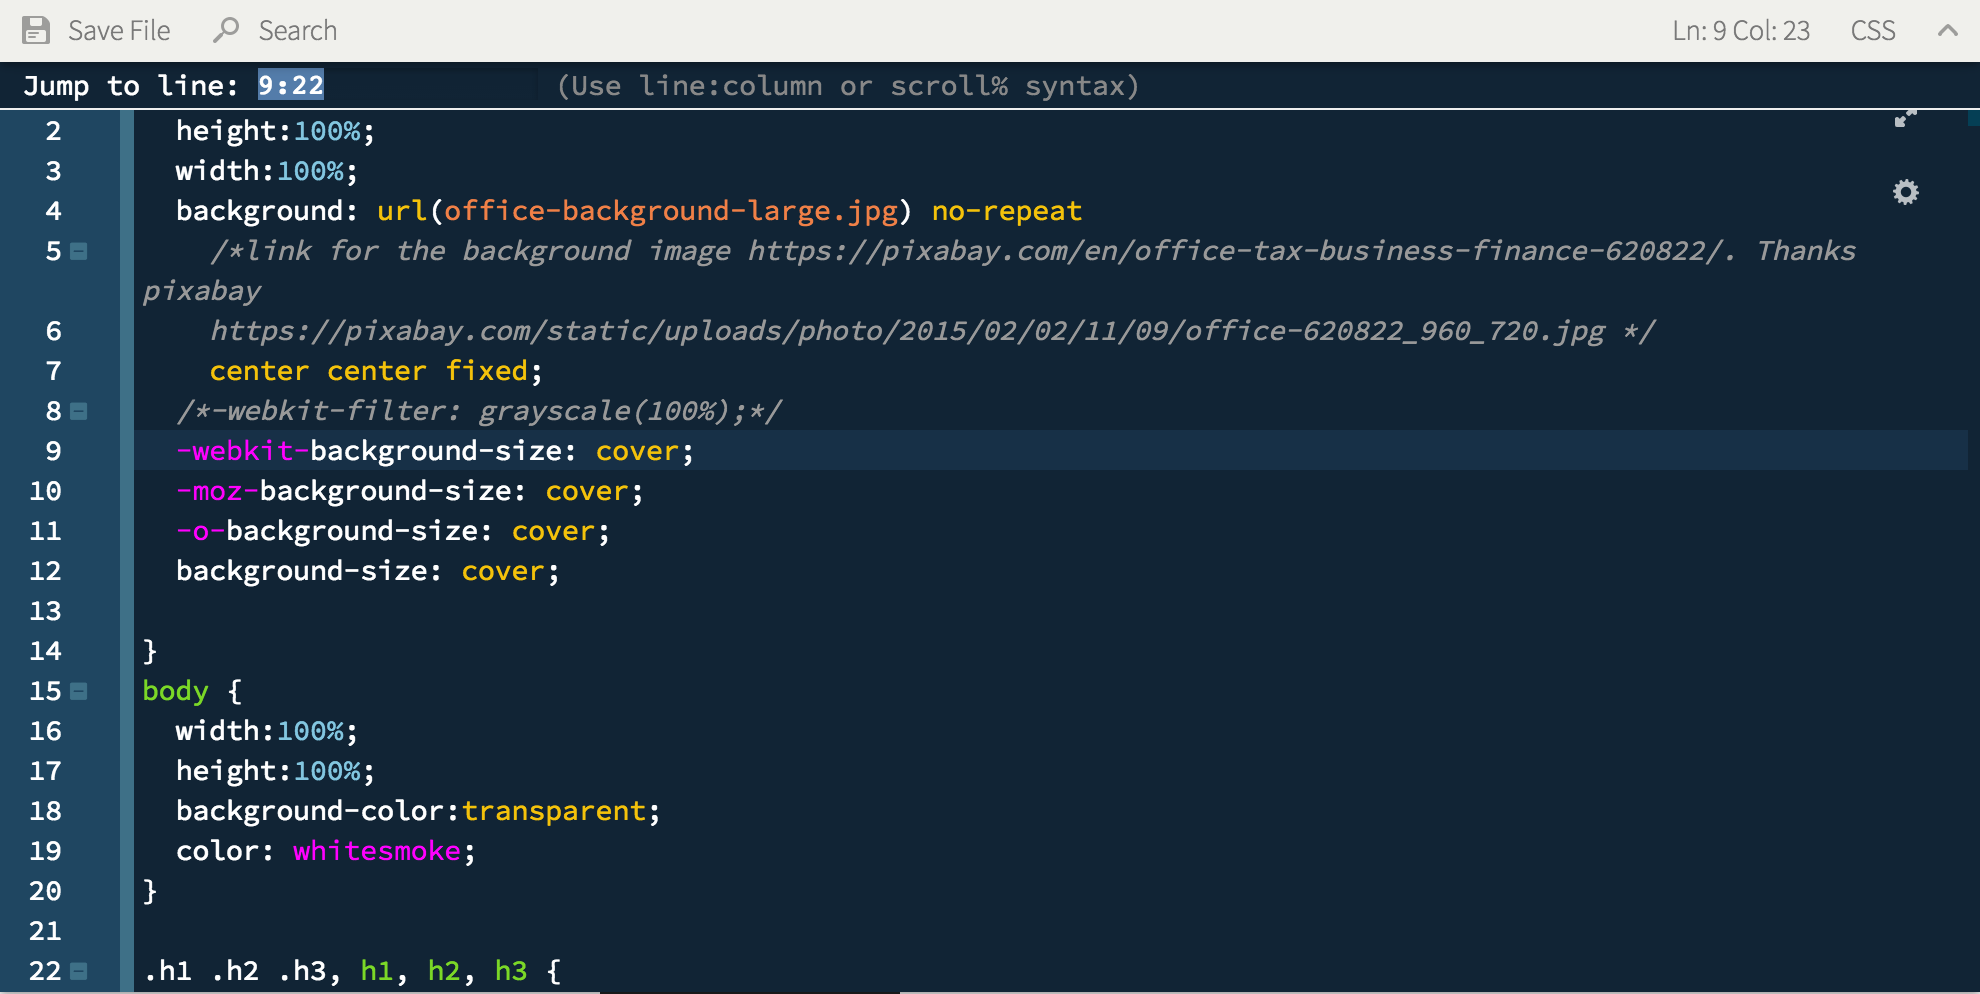Viewport: 1980px width, 994px height.
Task: Click the Ln: 9 Col: 23 position indicator
Action: (1740, 31)
